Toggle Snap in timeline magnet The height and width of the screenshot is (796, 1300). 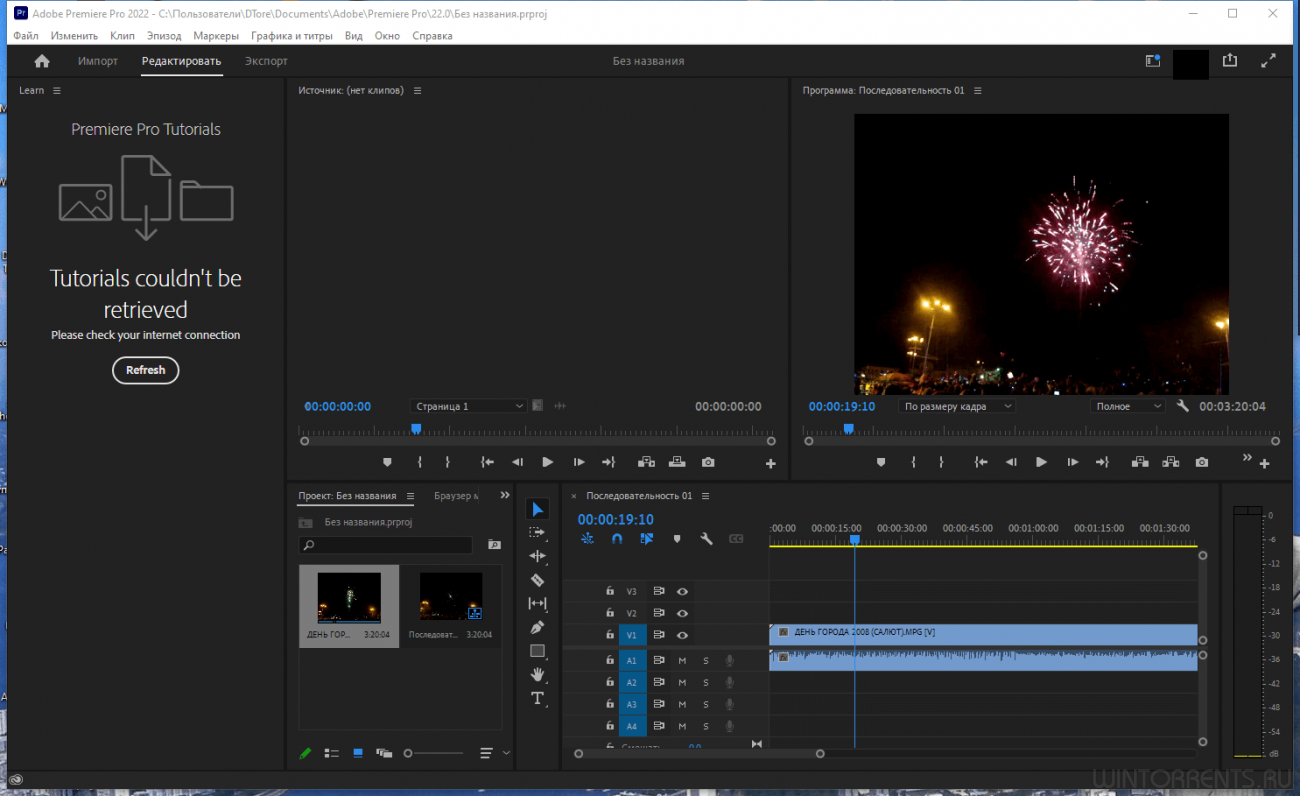[617, 539]
